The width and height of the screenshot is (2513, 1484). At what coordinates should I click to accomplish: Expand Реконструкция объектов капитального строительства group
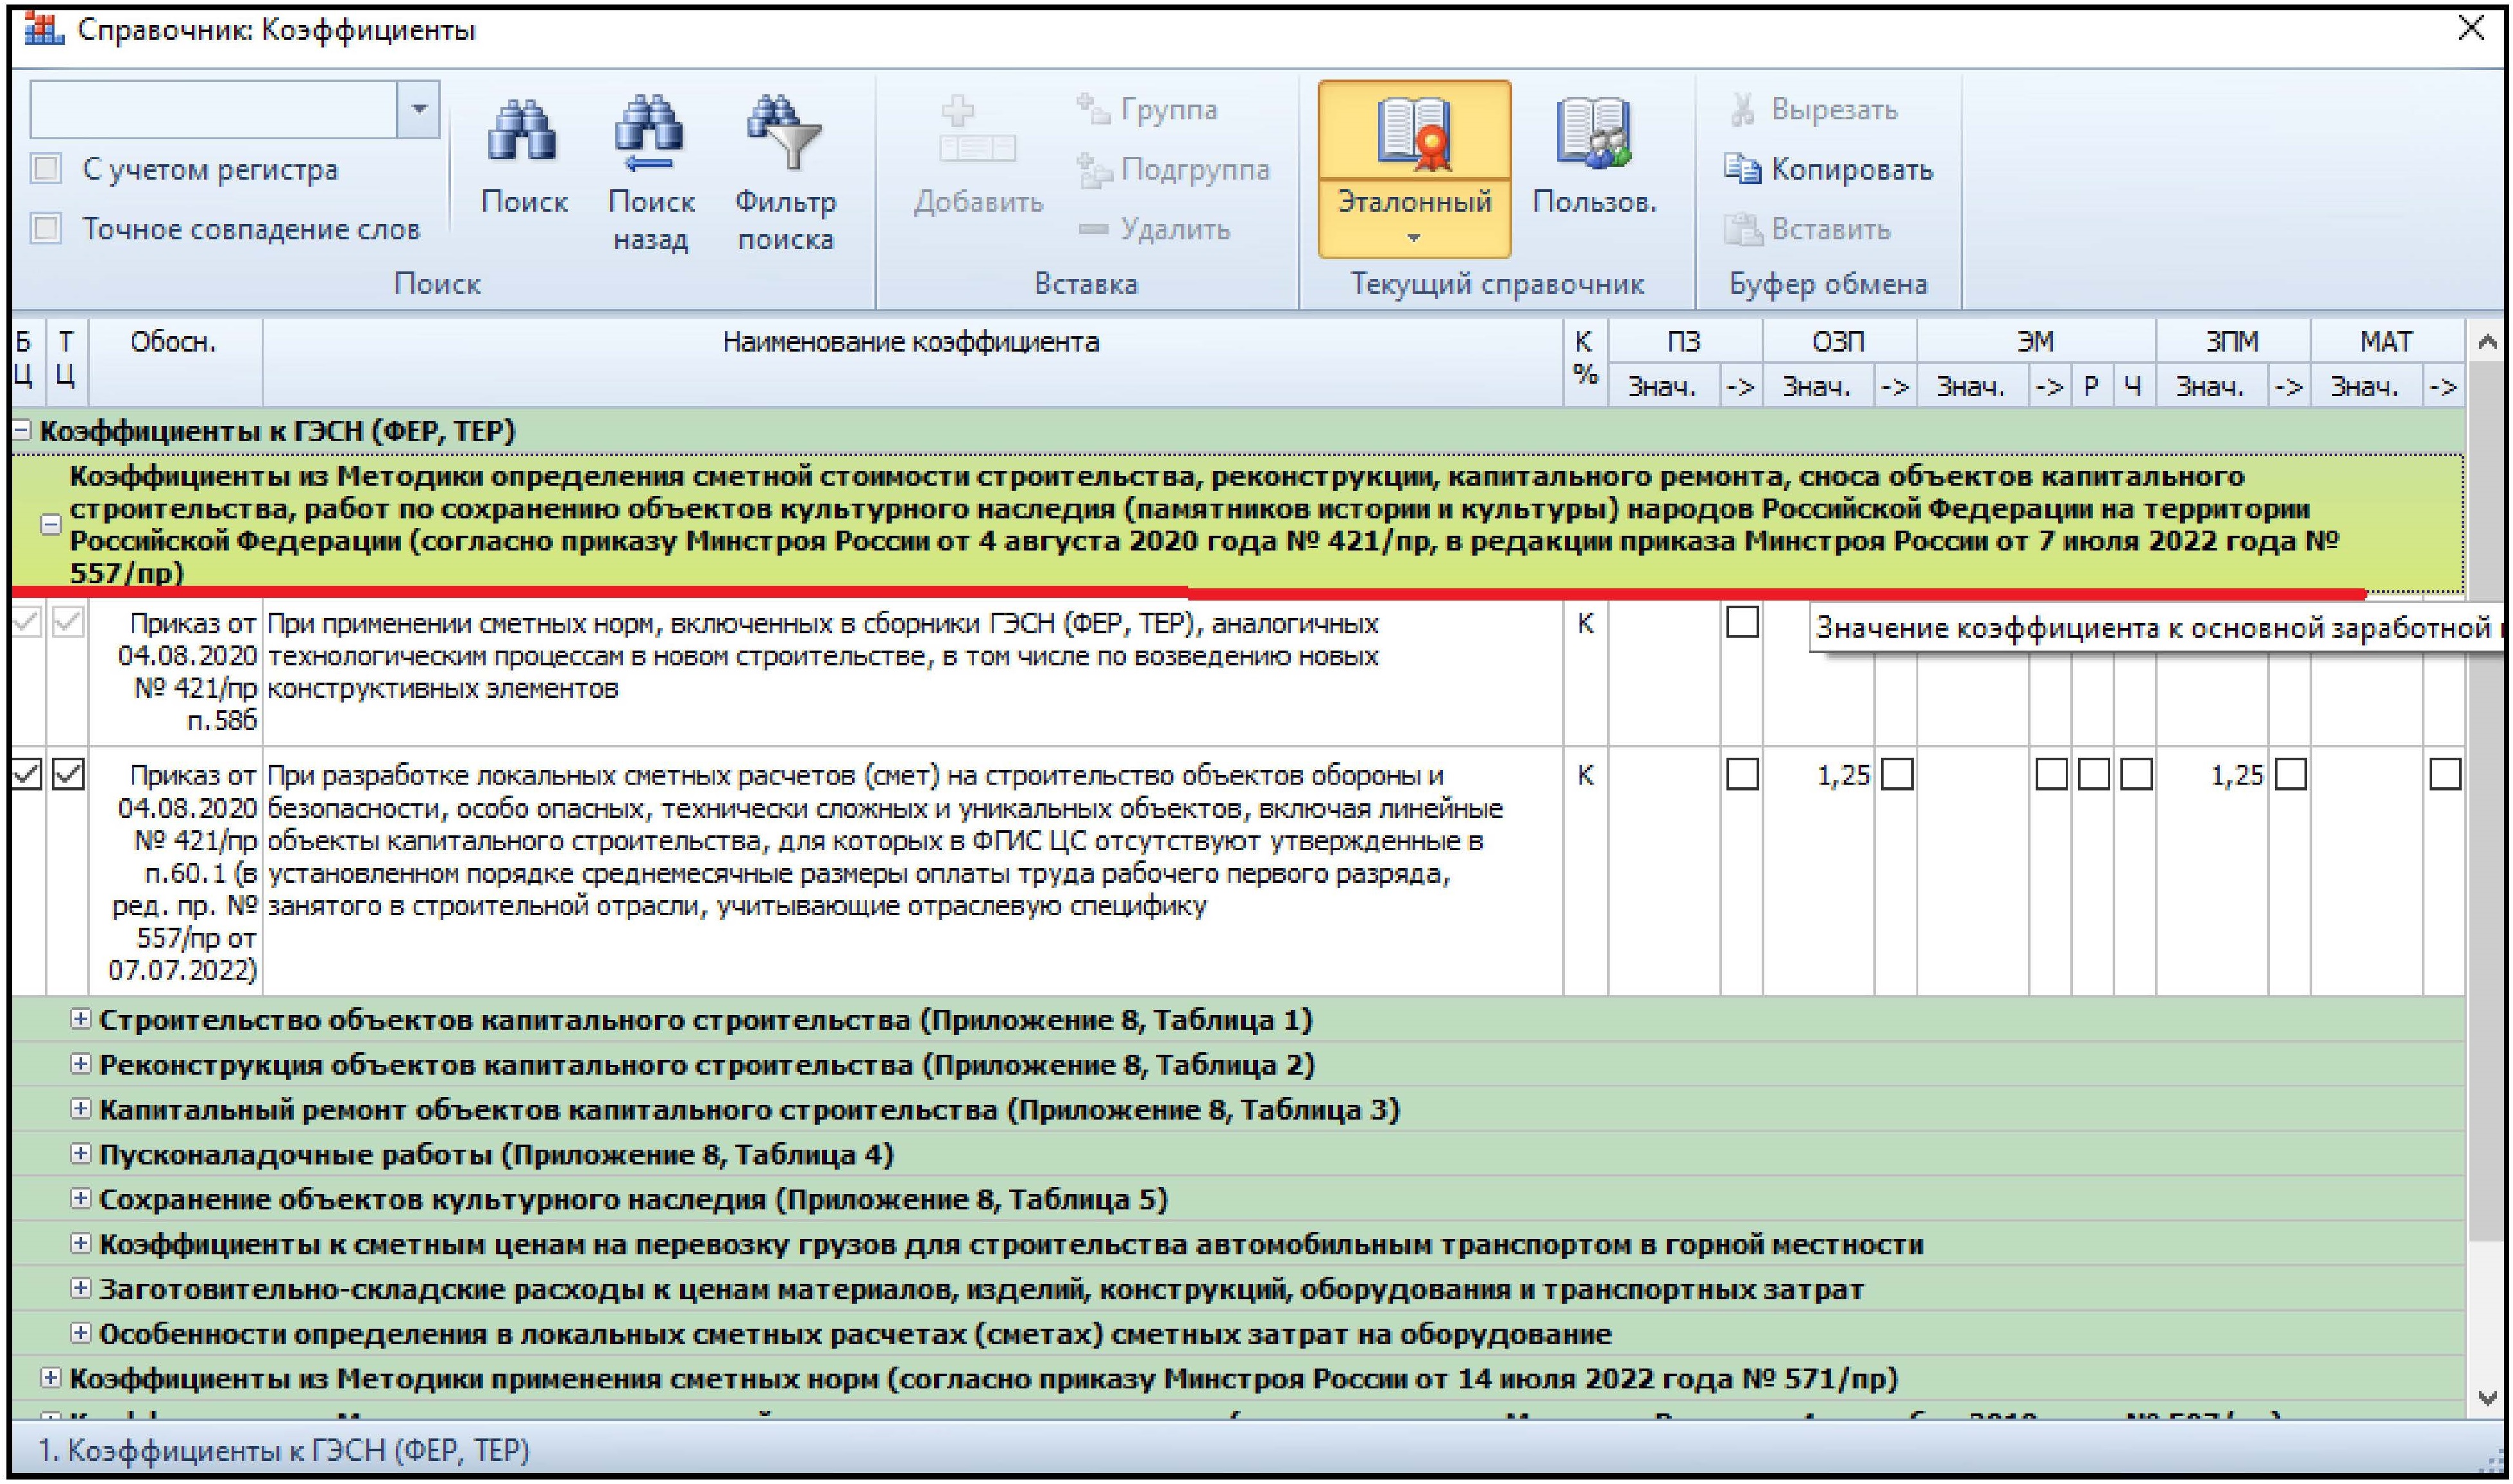[80, 1064]
